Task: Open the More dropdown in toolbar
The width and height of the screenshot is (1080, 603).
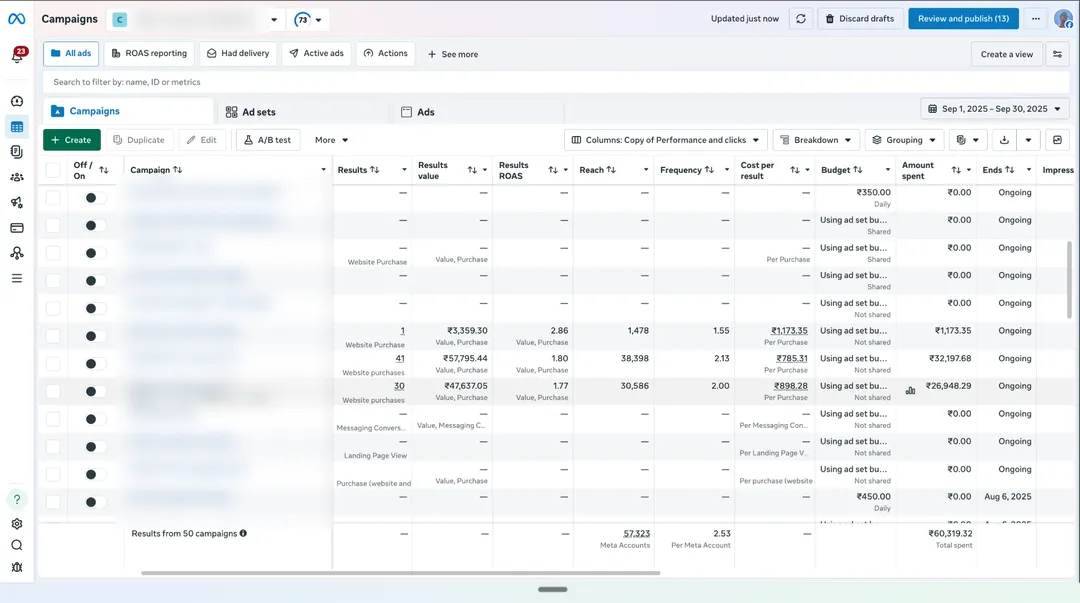Action: (x=331, y=140)
